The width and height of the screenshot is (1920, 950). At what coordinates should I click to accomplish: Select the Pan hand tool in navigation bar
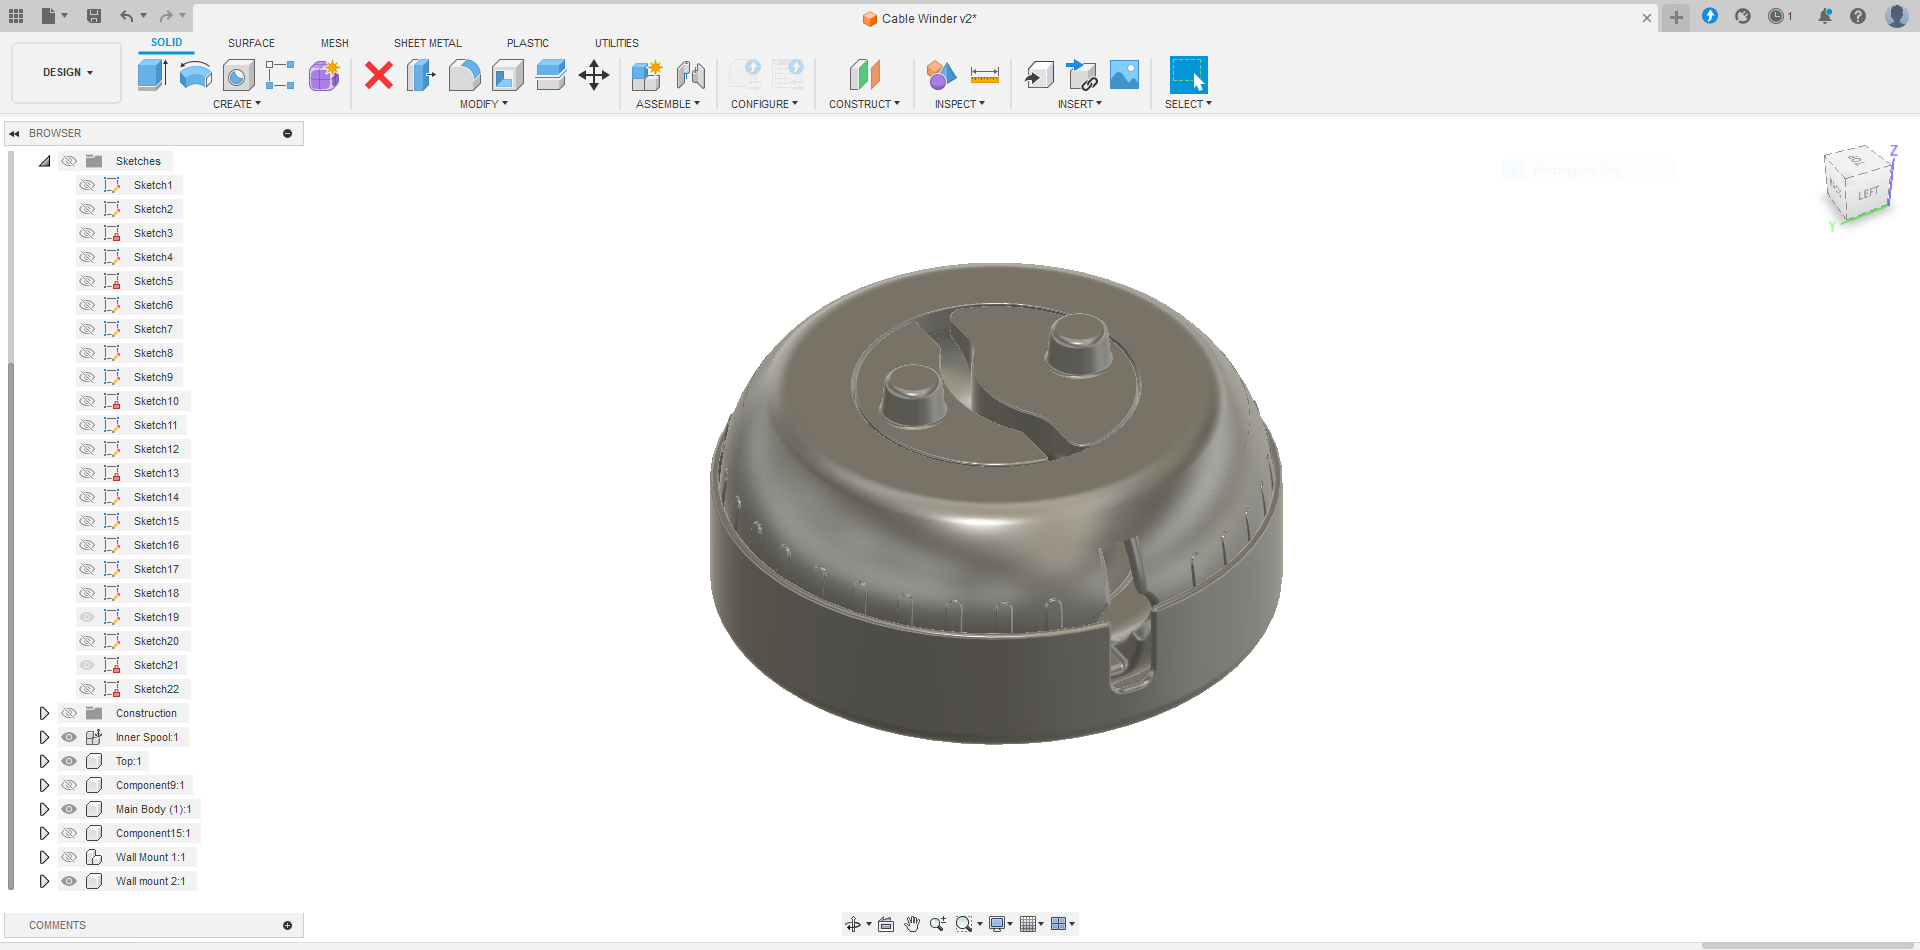(912, 924)
